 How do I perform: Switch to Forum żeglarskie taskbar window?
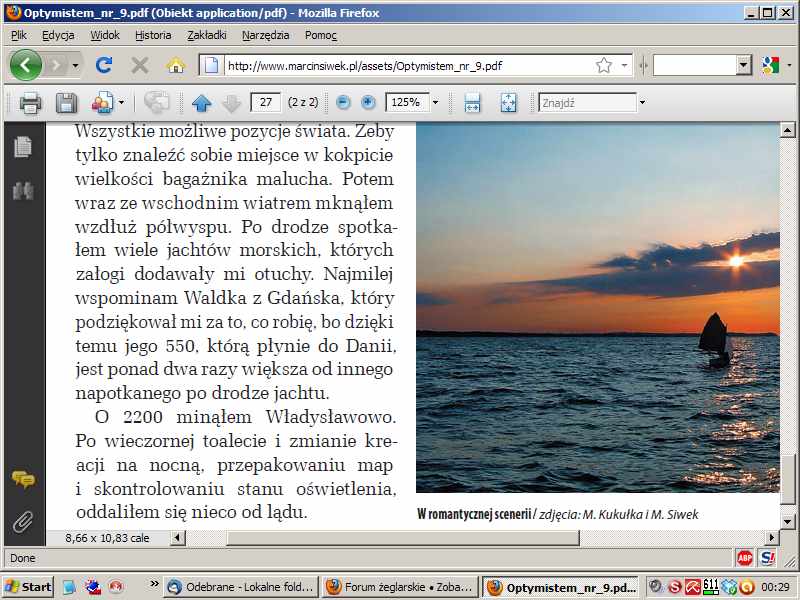tap(400, 586)
